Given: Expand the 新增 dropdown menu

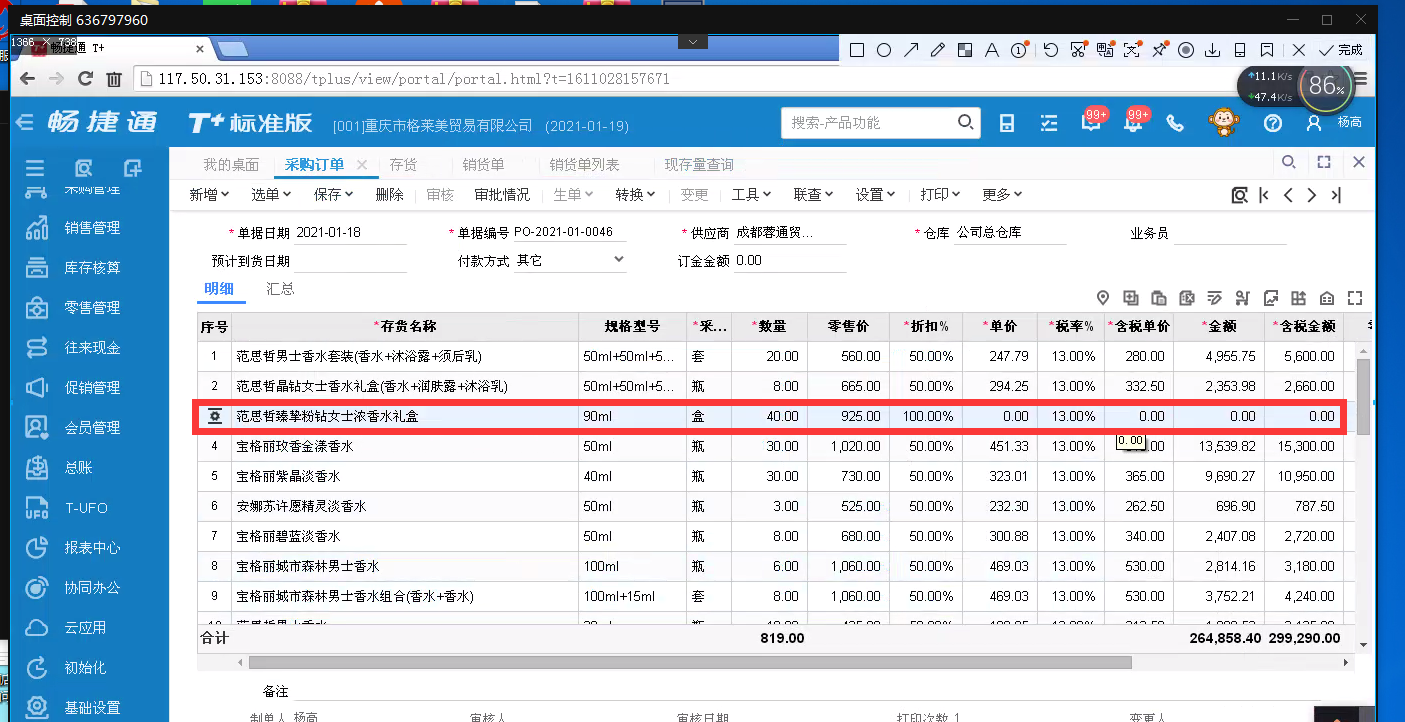Looking at the screenshot, I should coord(210,195).
